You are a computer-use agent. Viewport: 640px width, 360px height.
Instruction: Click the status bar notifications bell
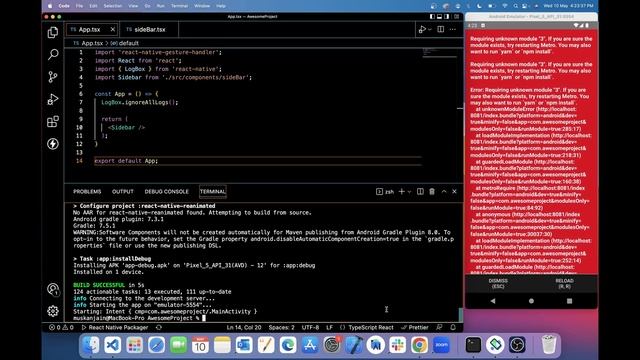point(453,327)
